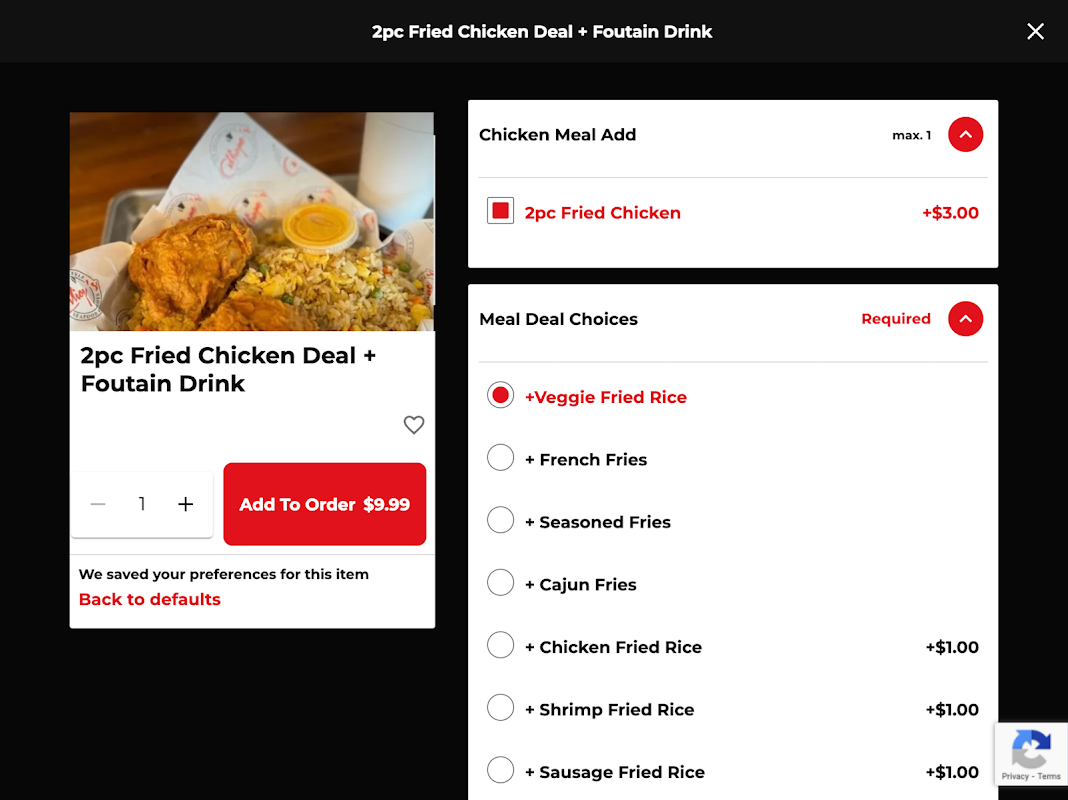Click the heart favorite icon

pyautogui.click(x=414, y=425)
